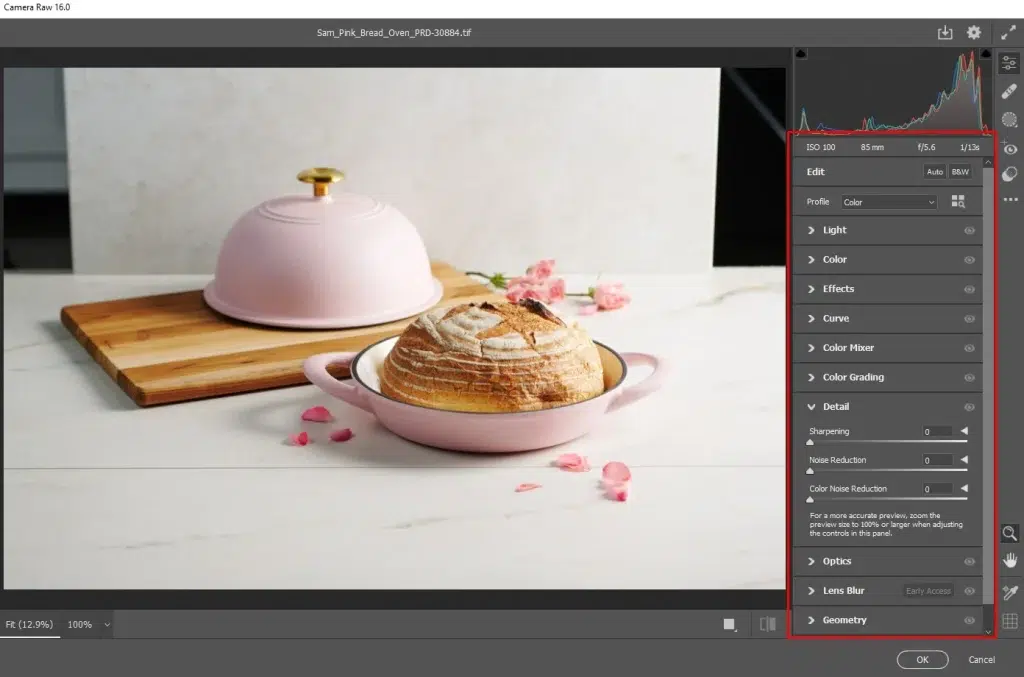Toggle the grid overlay icon
This screenshot has width=1024, height=677.
[1009, 621]
